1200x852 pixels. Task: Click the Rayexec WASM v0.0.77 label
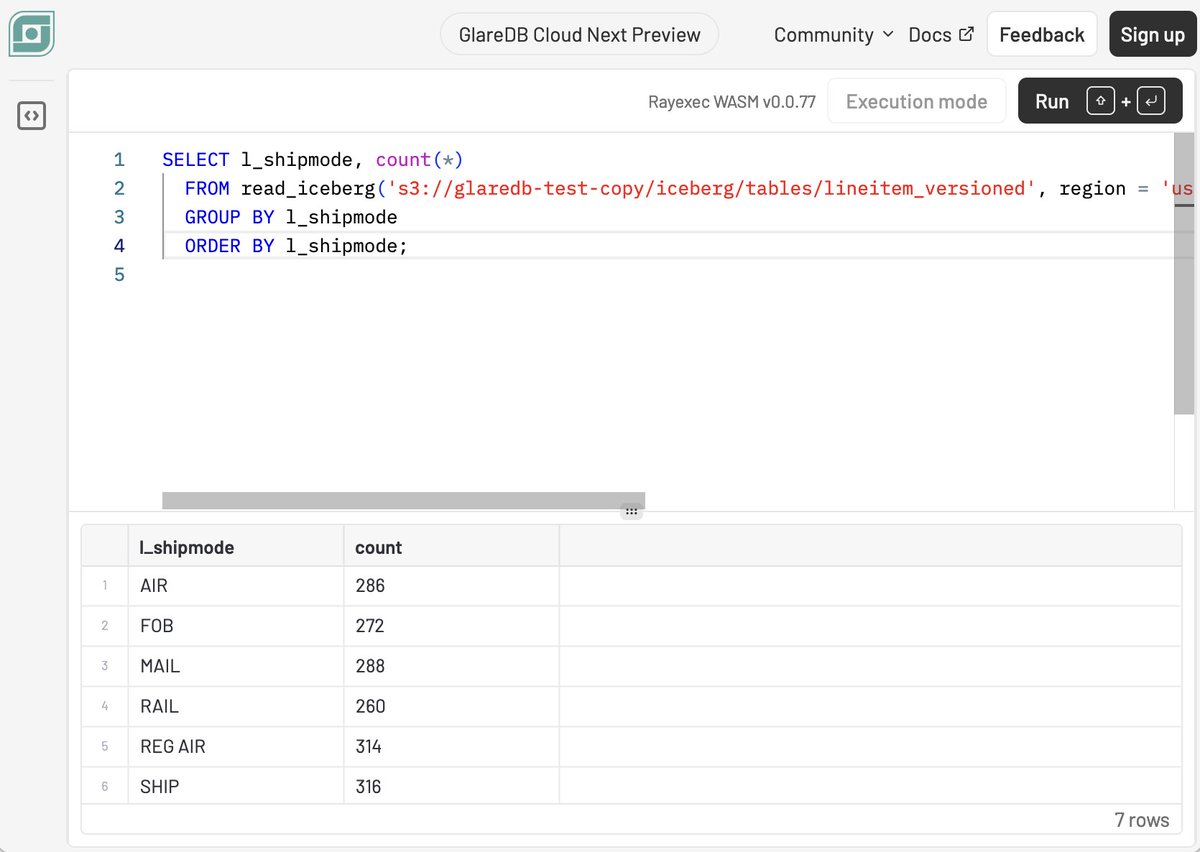click(x=732, y=102)
